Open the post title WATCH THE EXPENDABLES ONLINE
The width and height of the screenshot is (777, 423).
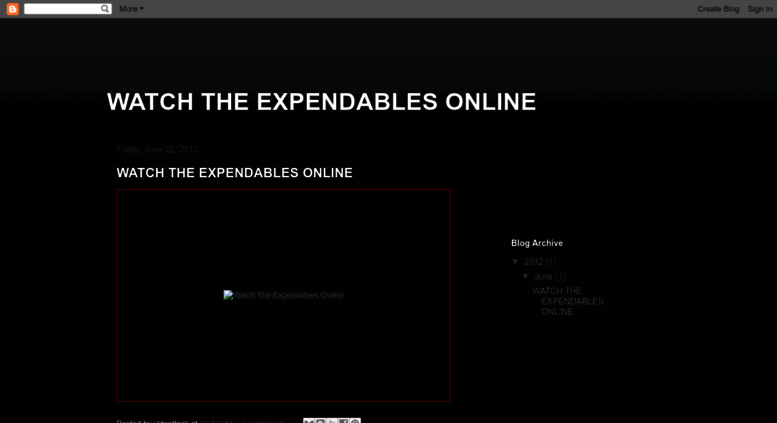click(234, 173)
